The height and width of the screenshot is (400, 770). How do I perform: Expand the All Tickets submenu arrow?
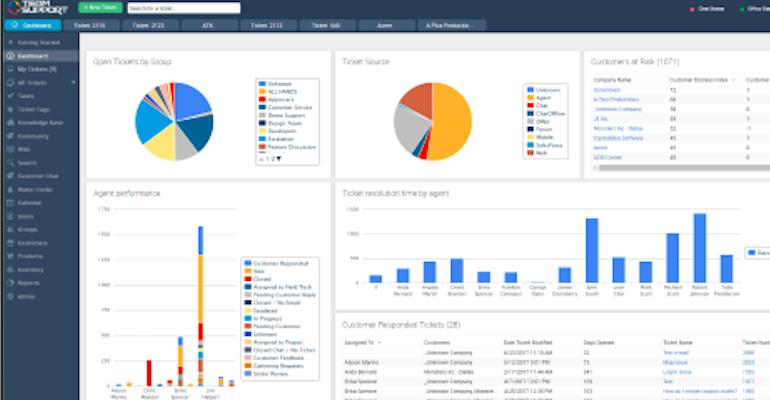coord(73,82)
